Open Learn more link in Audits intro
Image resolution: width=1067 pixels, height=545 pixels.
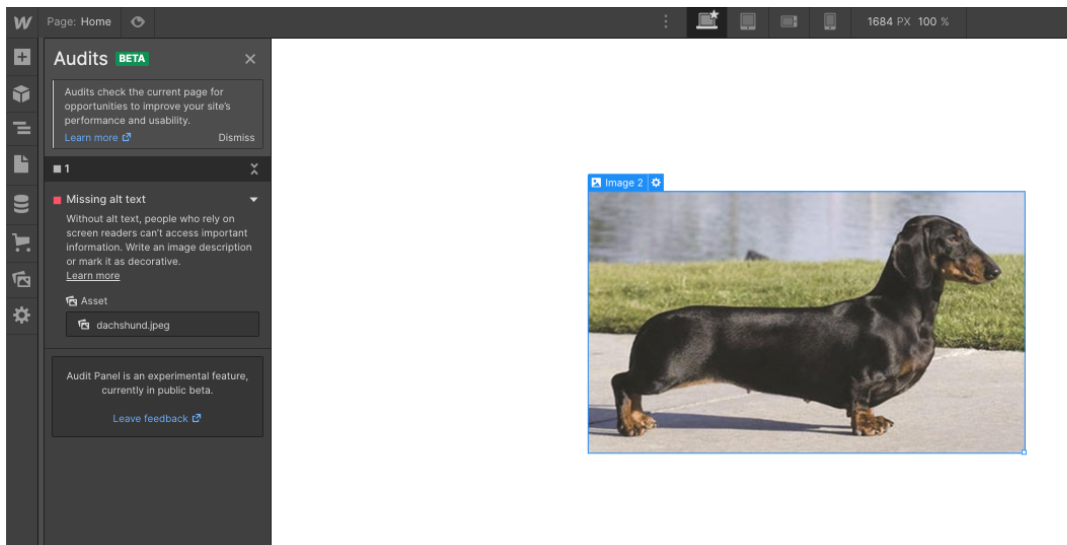[97, 137]
